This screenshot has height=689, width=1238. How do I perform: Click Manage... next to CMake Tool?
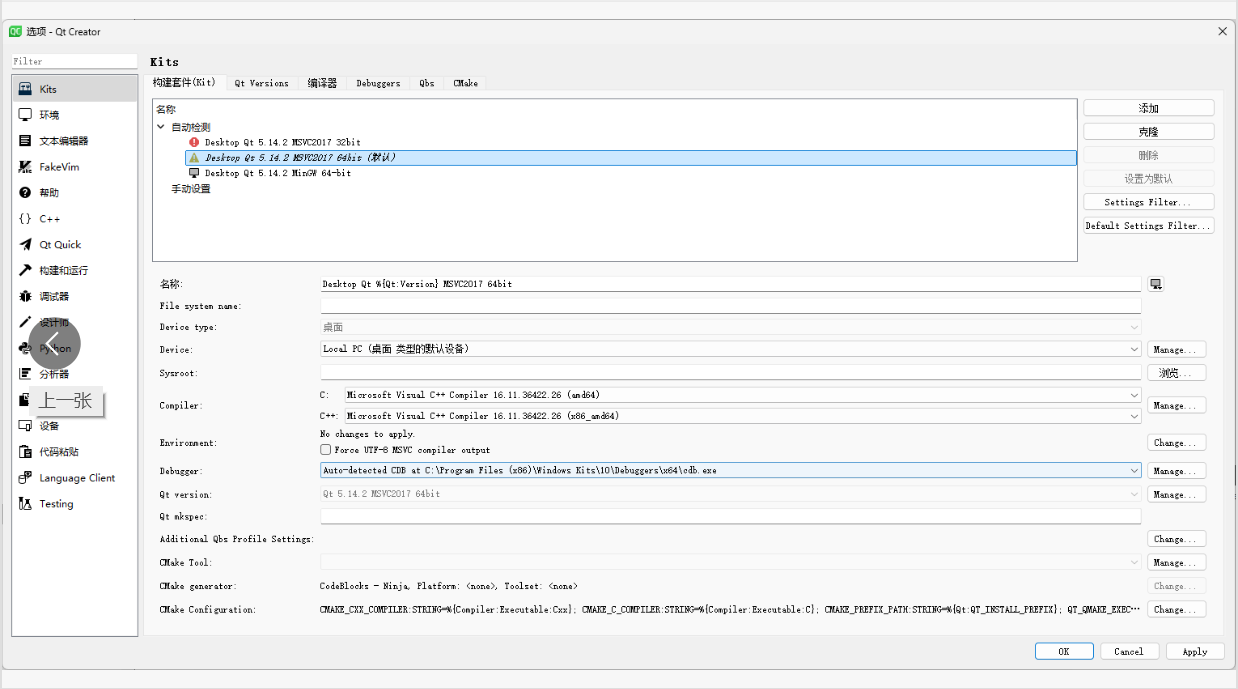[1176, 563]
